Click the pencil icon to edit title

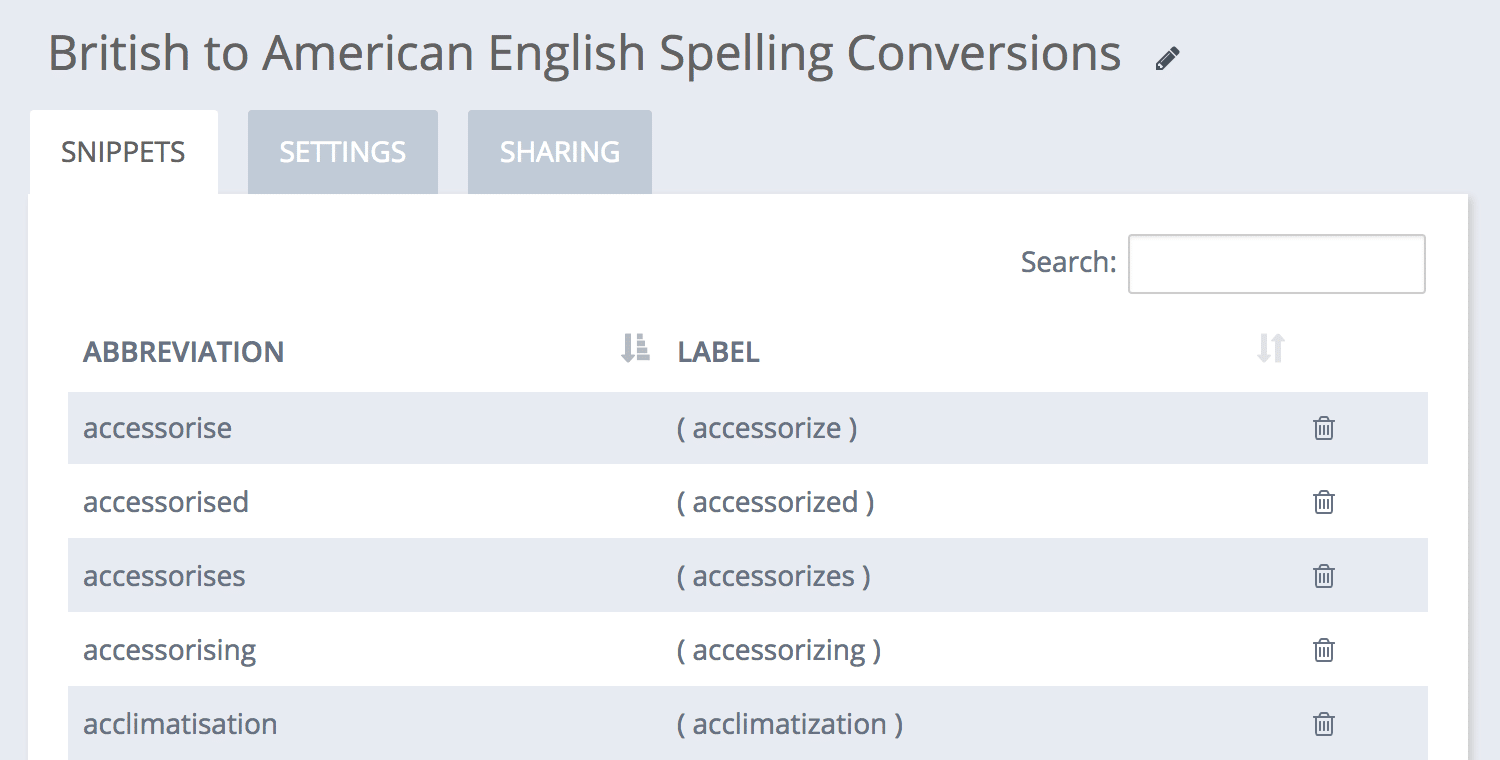tap(1167, 59)
